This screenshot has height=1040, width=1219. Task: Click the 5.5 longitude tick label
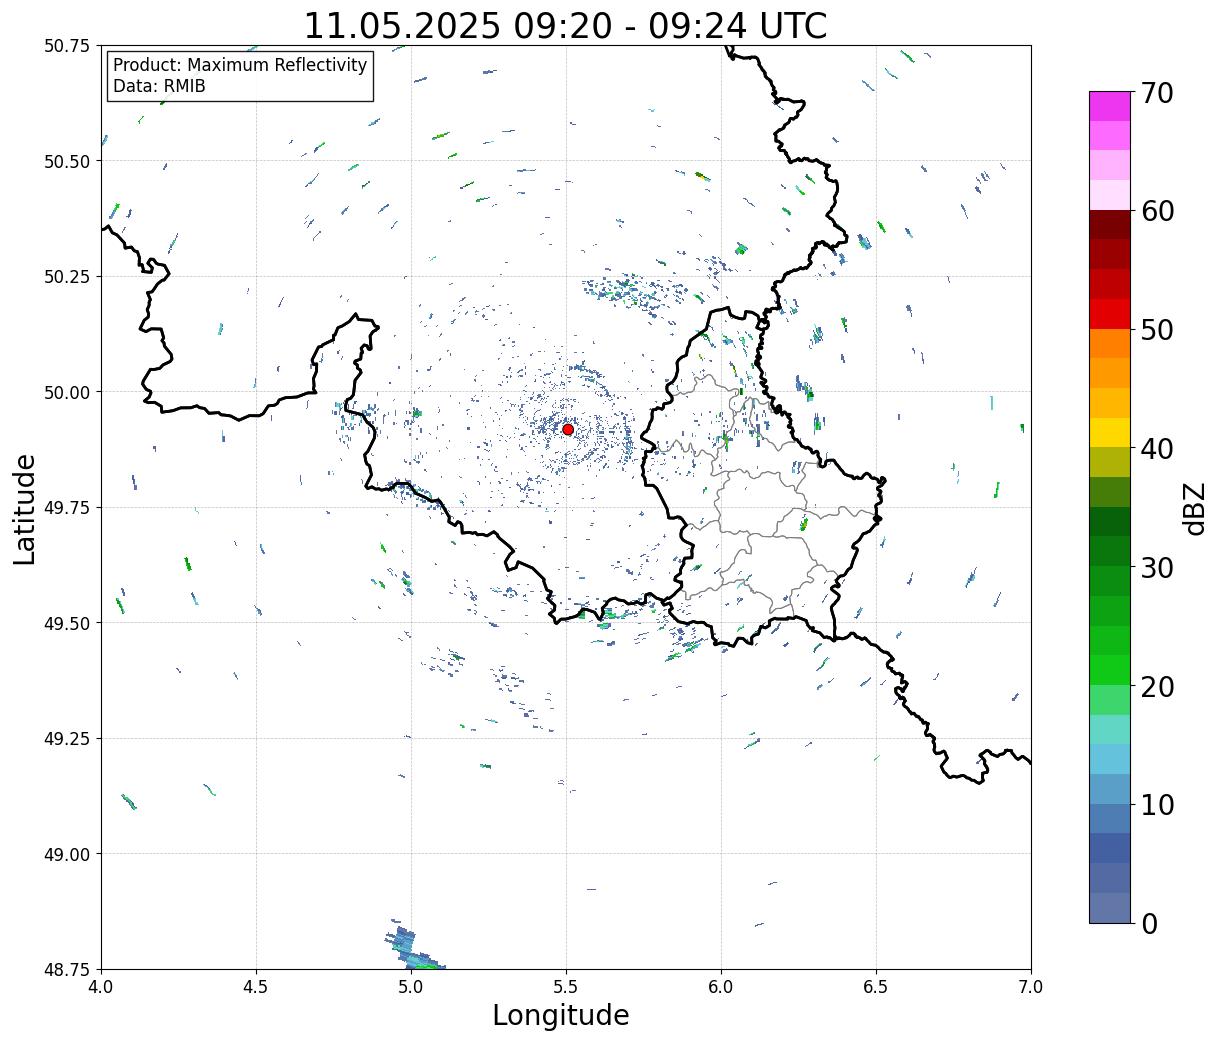pyautogui.click(x=566, y=986)
